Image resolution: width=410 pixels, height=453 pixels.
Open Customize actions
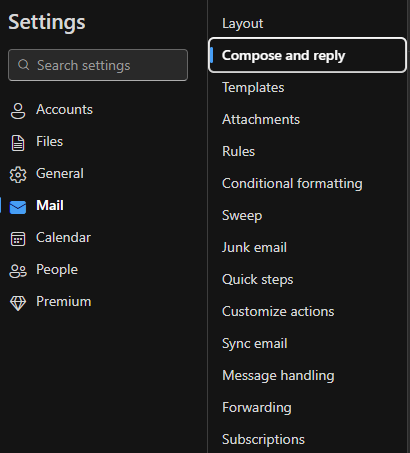click(278, 311)
